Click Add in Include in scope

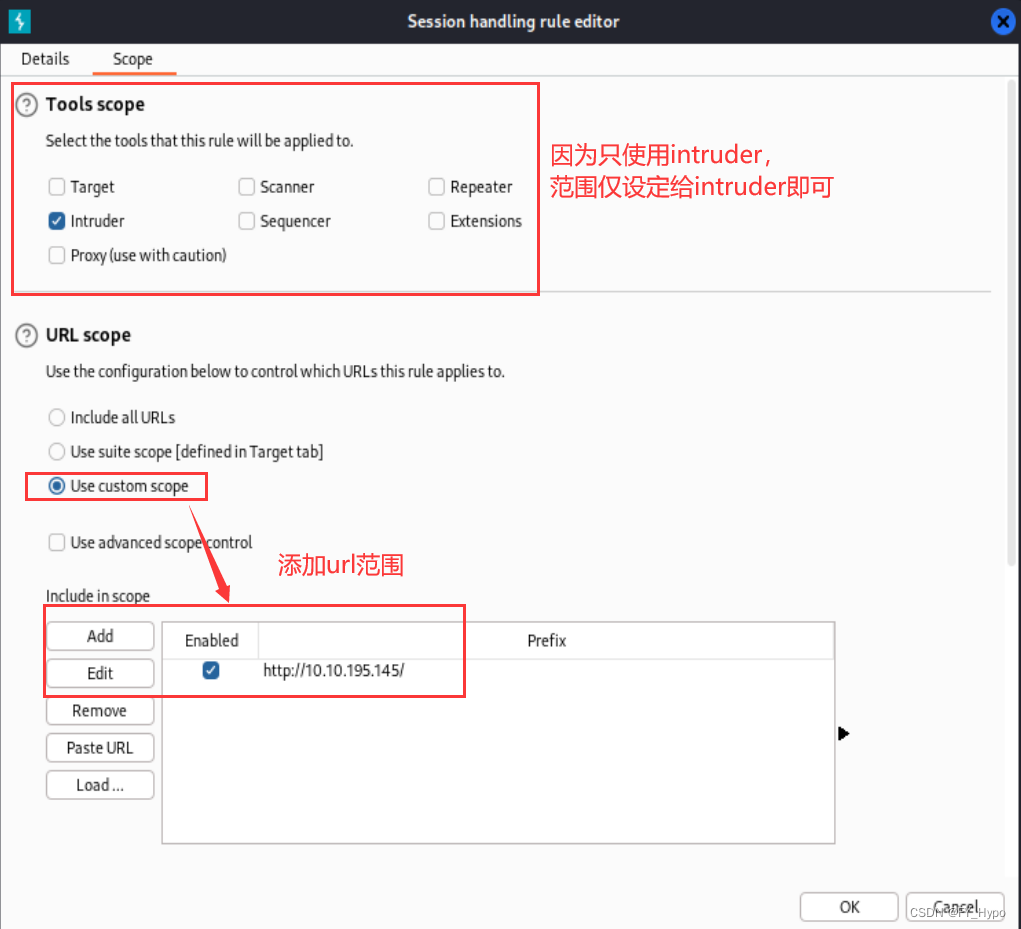(x=100, y=636)
